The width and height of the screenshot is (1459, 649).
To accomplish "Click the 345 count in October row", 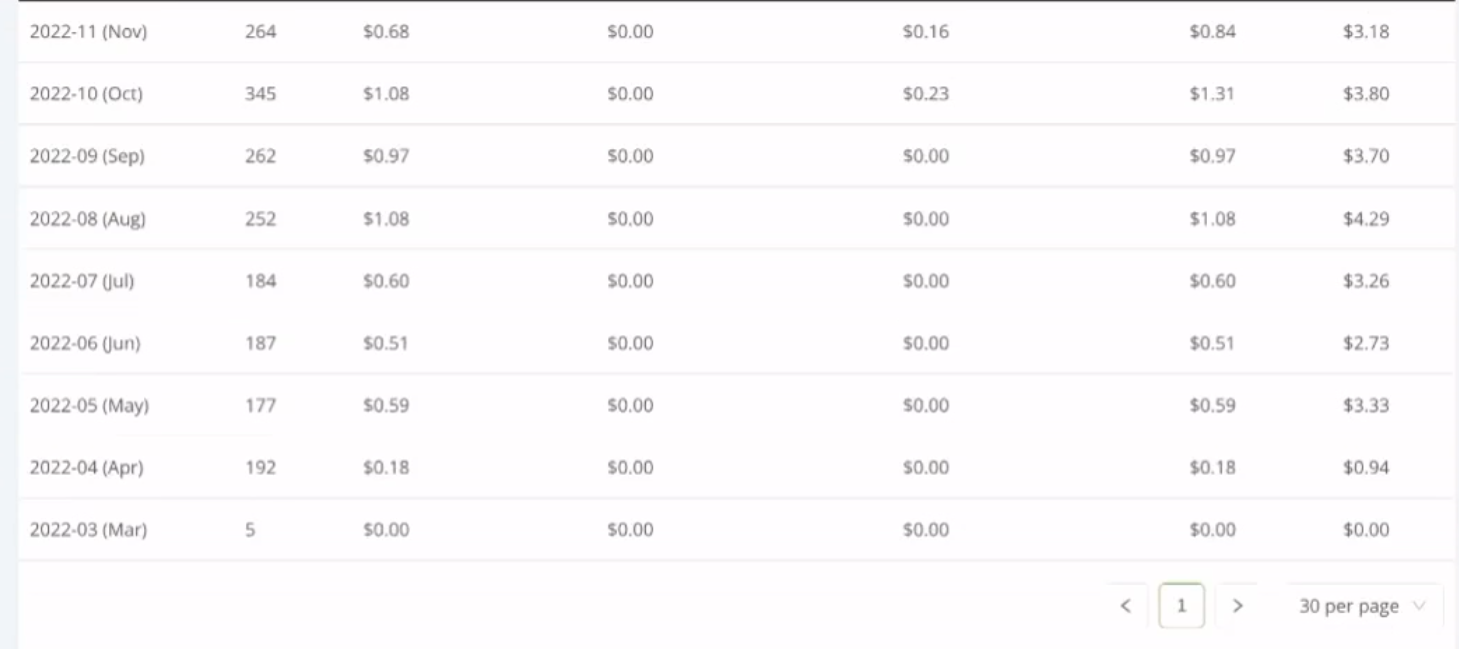I will pos(260,94).
